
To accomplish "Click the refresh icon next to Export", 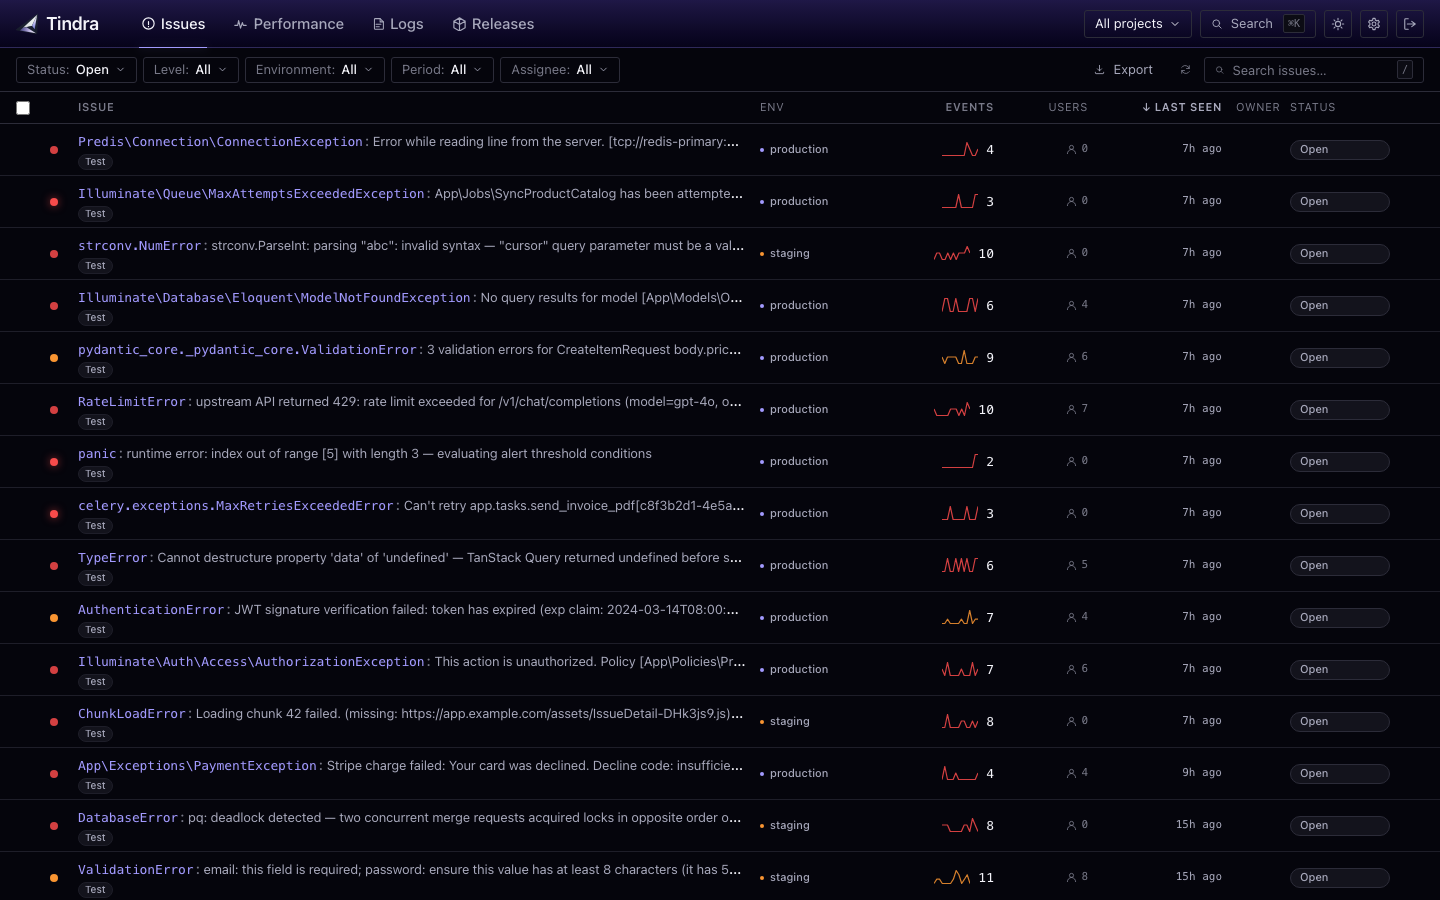I will (1185, 70).
